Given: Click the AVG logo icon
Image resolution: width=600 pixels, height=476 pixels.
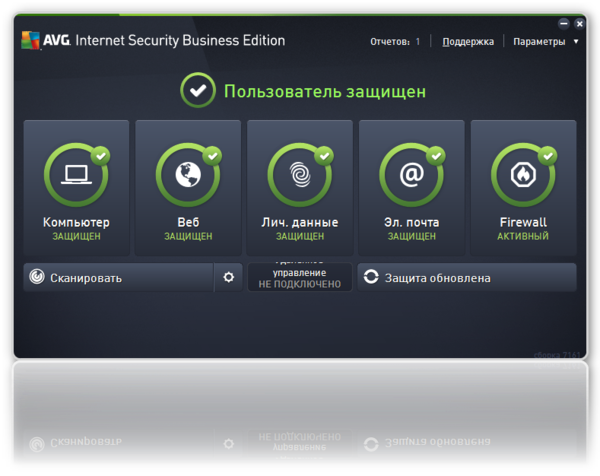Looking at the screenshot, I should click(x=30, y=40).
